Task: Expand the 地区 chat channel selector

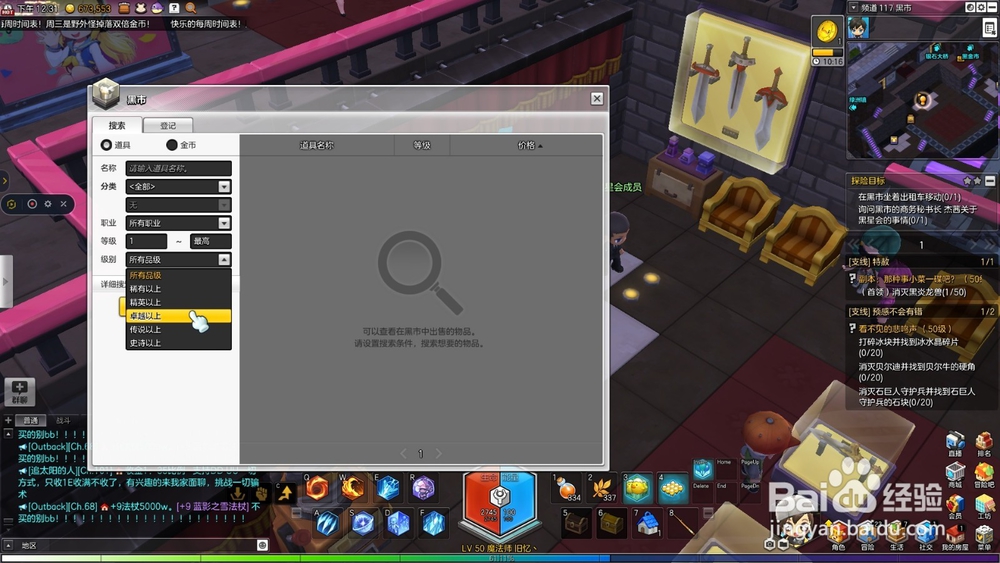Action: click(x=8, y=545)
